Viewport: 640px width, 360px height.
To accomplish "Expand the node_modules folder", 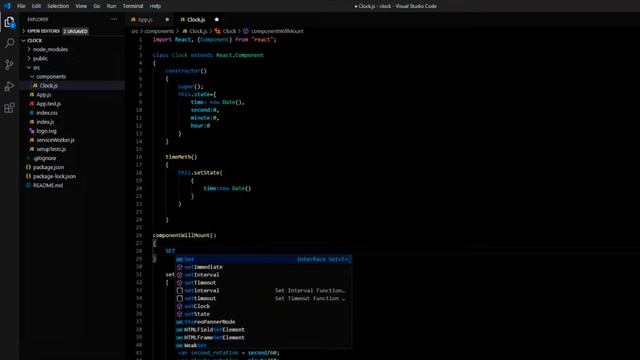I will [x=51, y=49].
